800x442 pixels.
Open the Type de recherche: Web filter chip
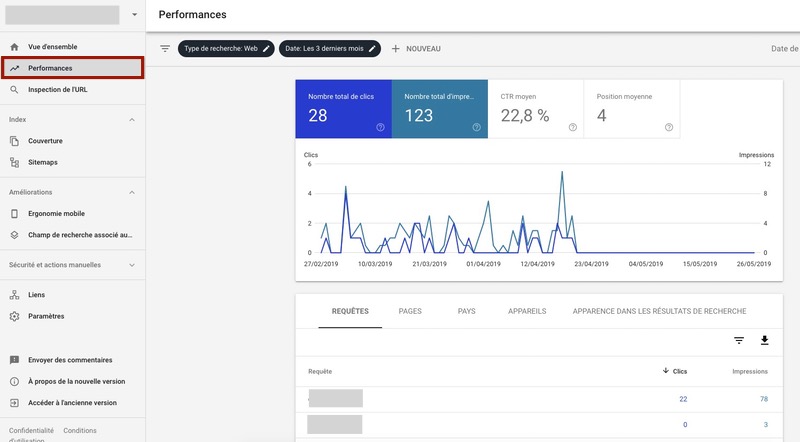pyautogui.click(x=226, y=48)
